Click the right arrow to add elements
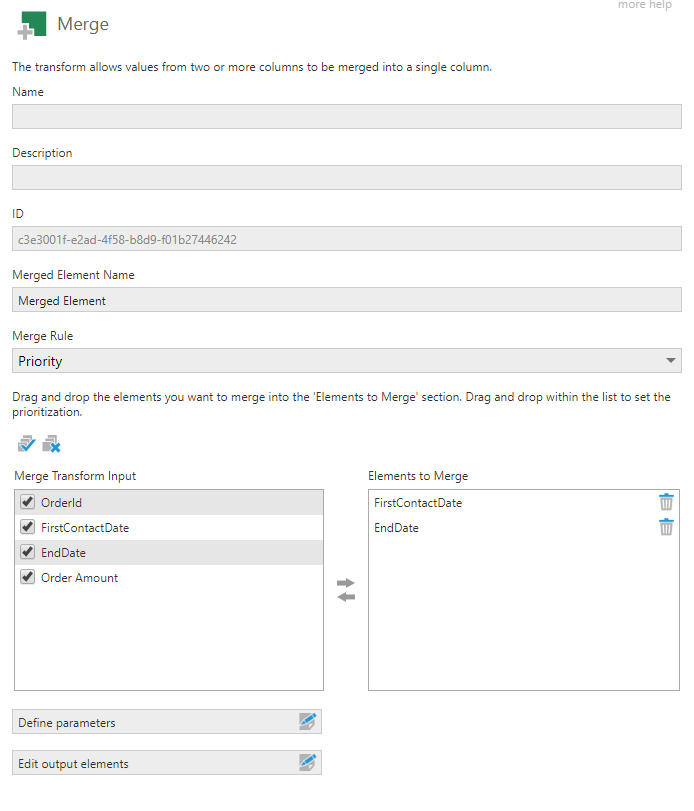The width and height of the screenshot is (694, 811). [345, 581]
